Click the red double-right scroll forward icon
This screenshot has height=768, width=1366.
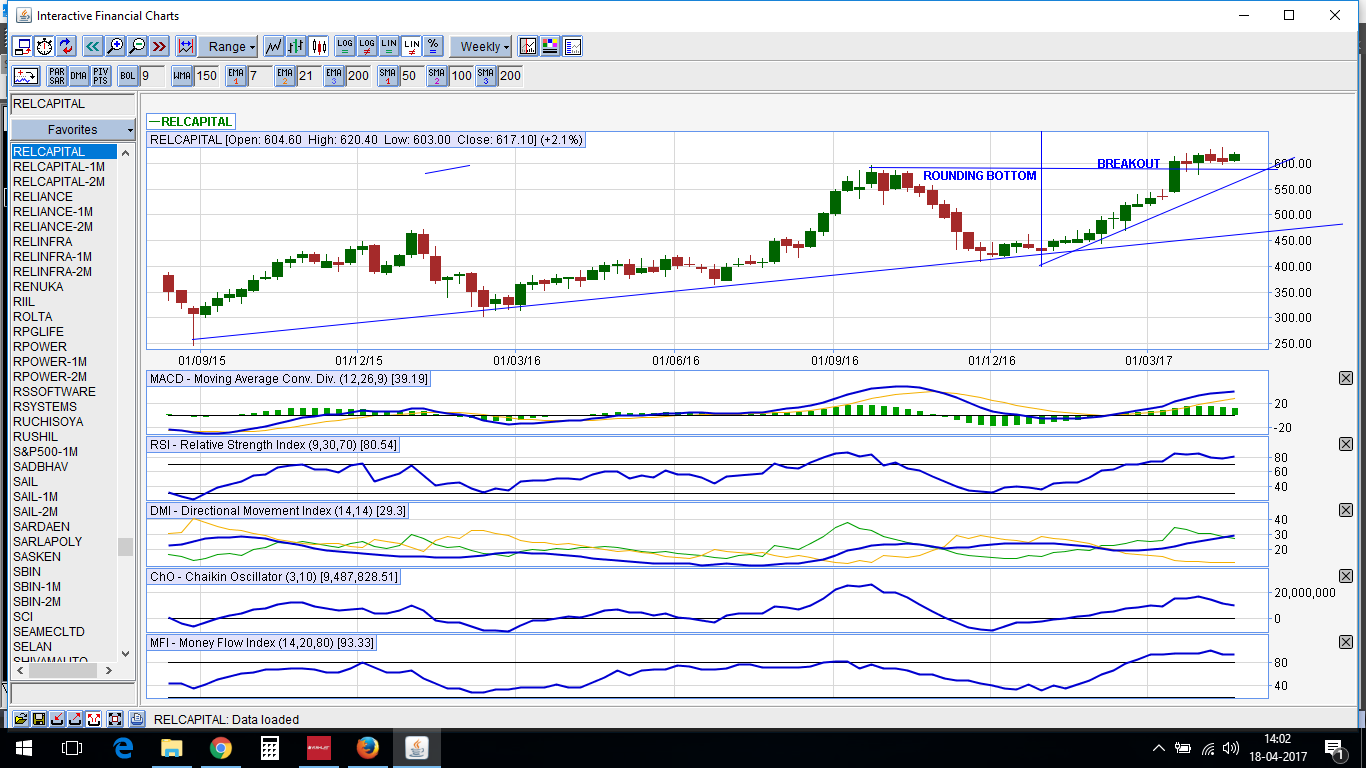pos(159,46)
